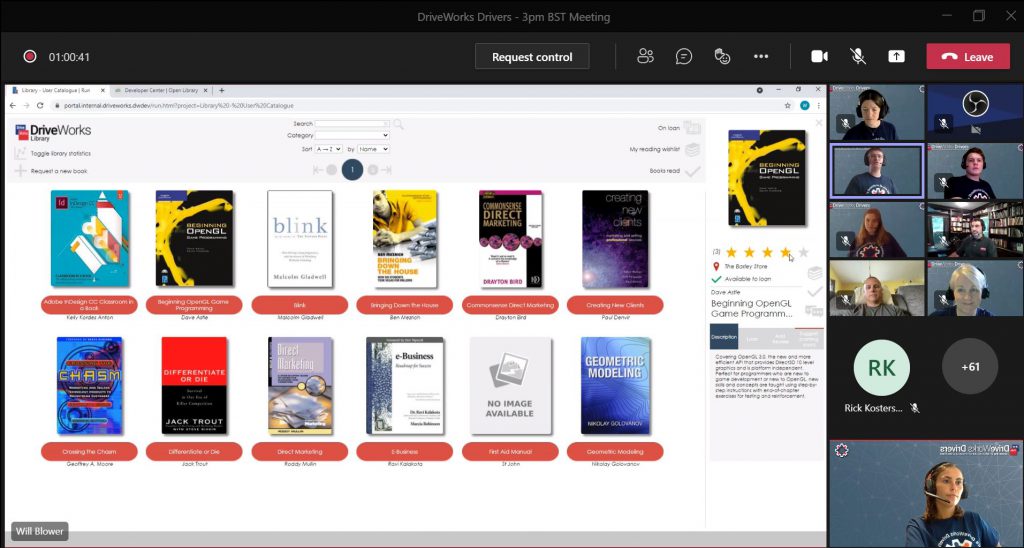Click the DriveWorks Library logo
This screenshot has height=548, width=1024.
point(53,133)
